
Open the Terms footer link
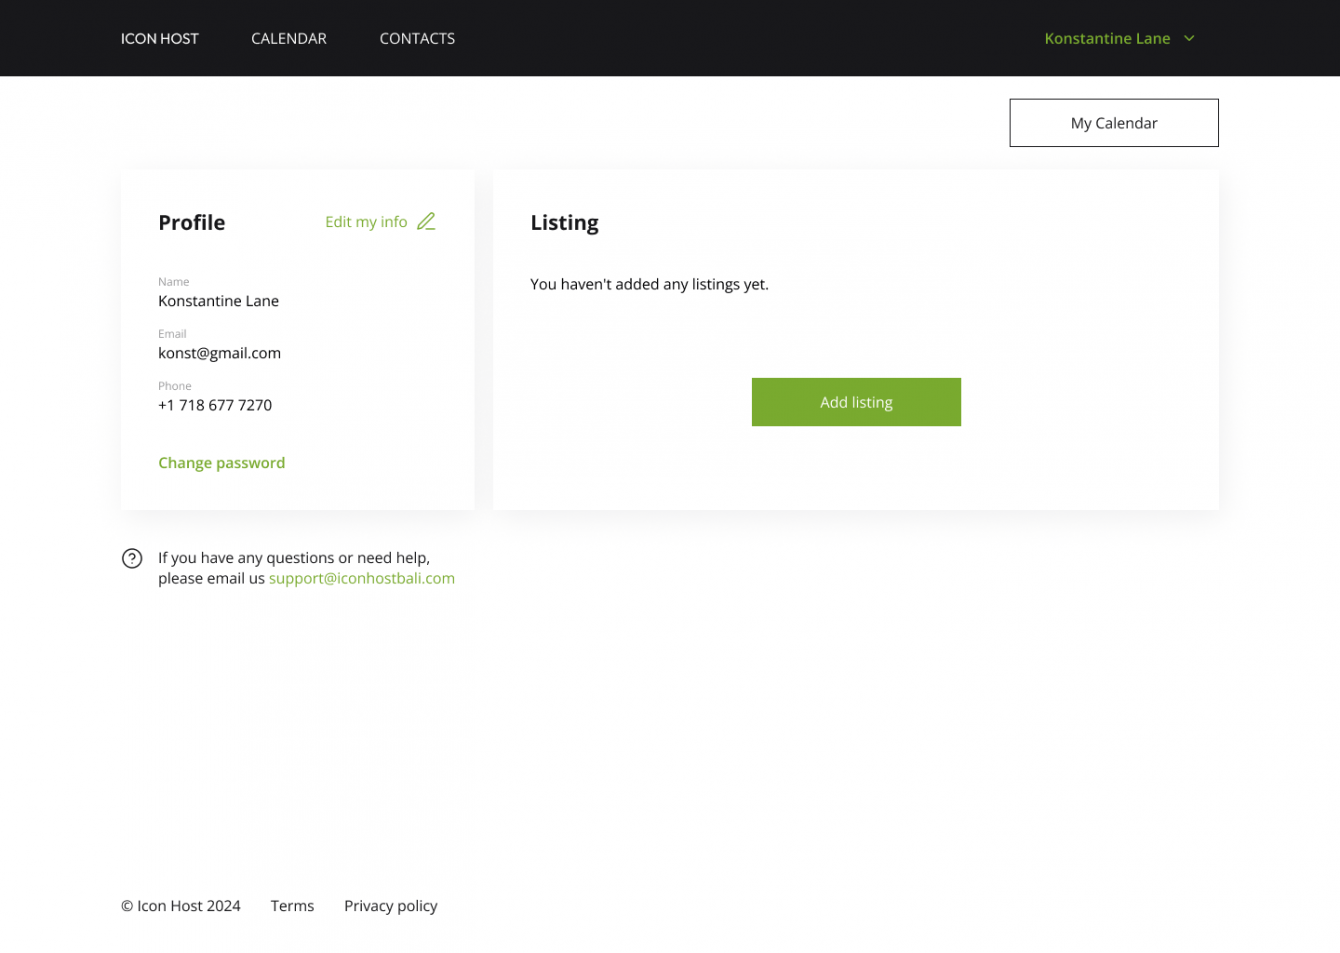(x=292, y=906)
